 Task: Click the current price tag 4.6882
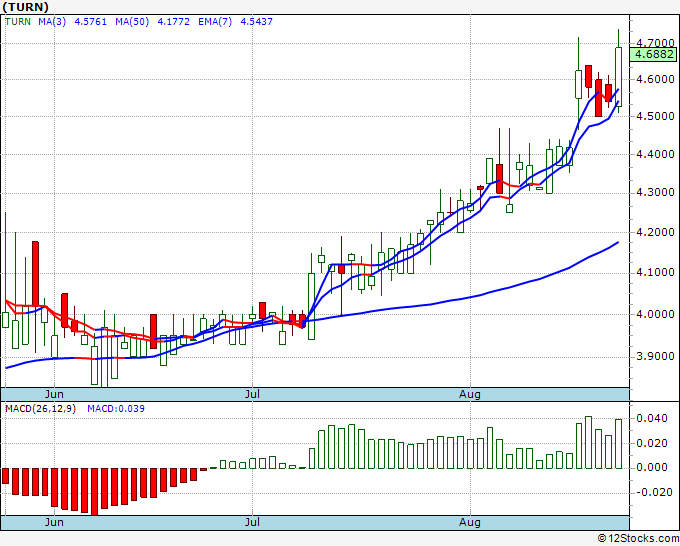653,54
